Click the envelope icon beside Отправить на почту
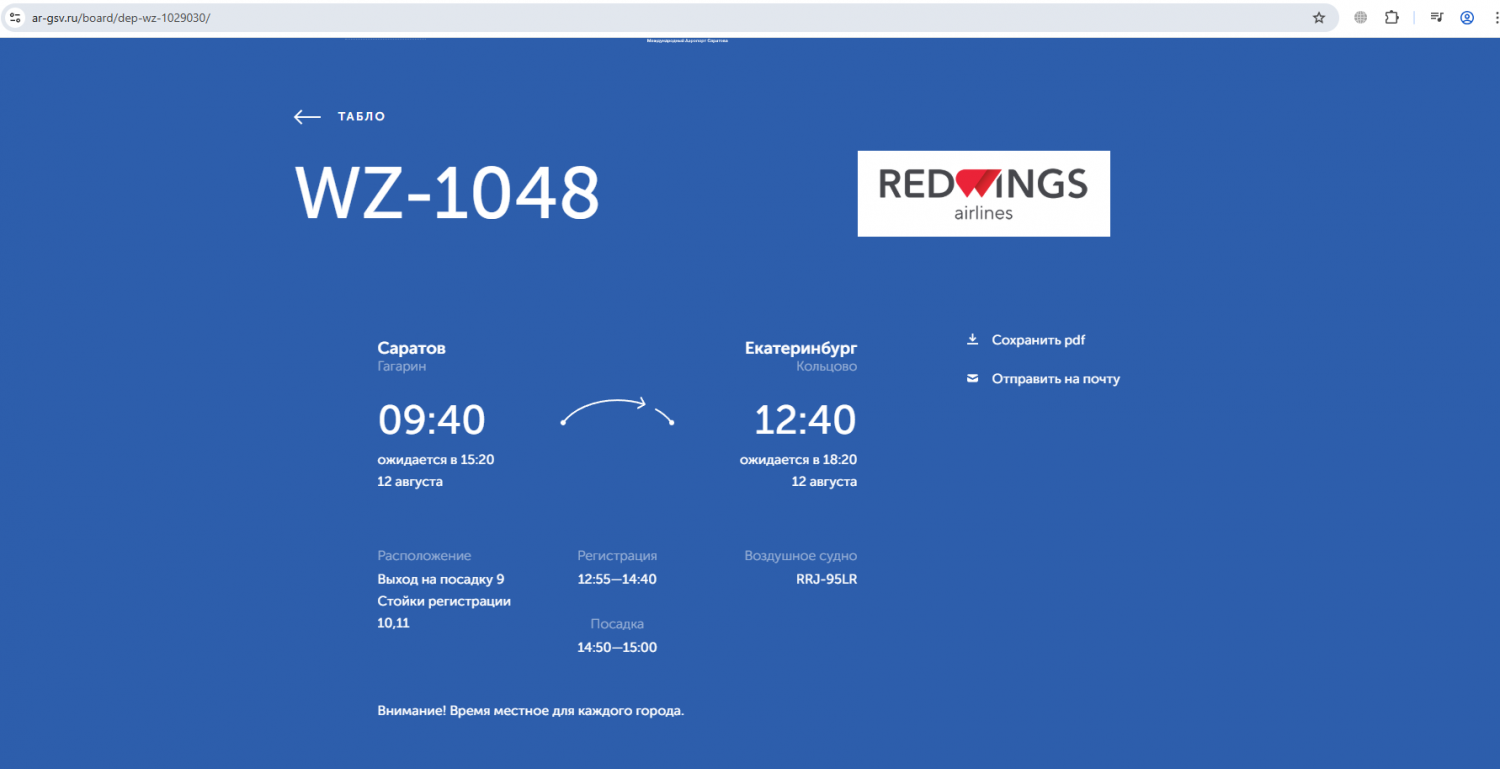The height and width of the screenshot is (769, 1500). tap(972, 379)
